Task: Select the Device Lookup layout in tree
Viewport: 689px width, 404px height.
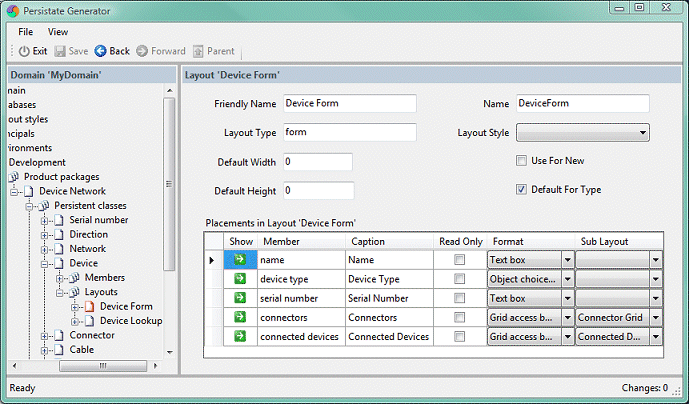Action: pyautogui.click(x=131, y=321)
